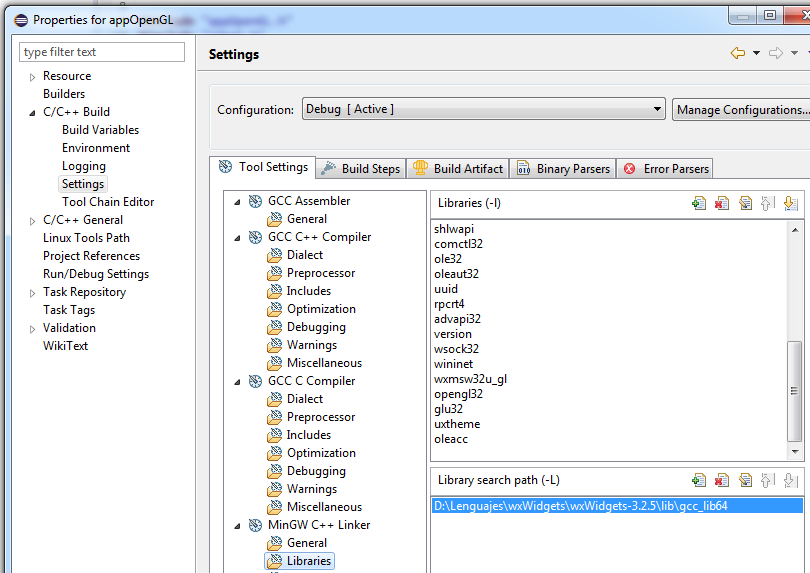Click Delete icon in Libraries (-l) toolbar
Image resolution: width=810 pixels, height=573 pixels.
tap(722, 203)
